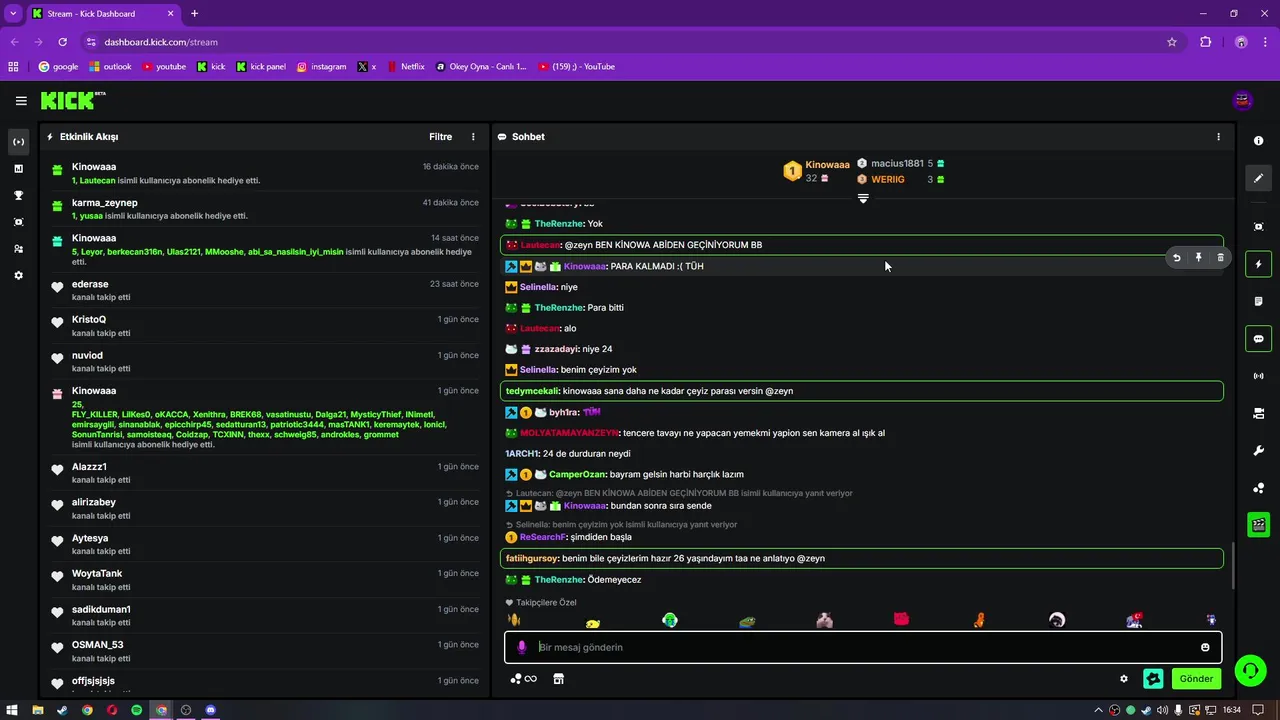Click the wrench tools icon in right sidebar
1280x720 pixels.
click(x=1258, y=450)
